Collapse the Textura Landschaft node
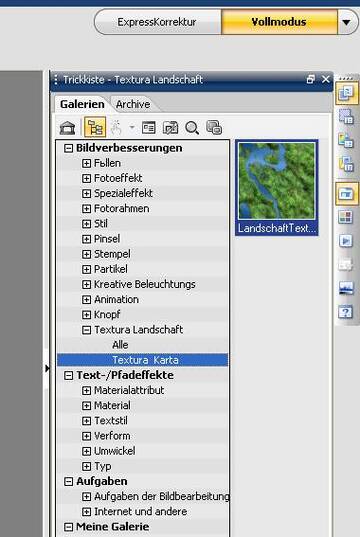360x537 pixels. (86, 330)
